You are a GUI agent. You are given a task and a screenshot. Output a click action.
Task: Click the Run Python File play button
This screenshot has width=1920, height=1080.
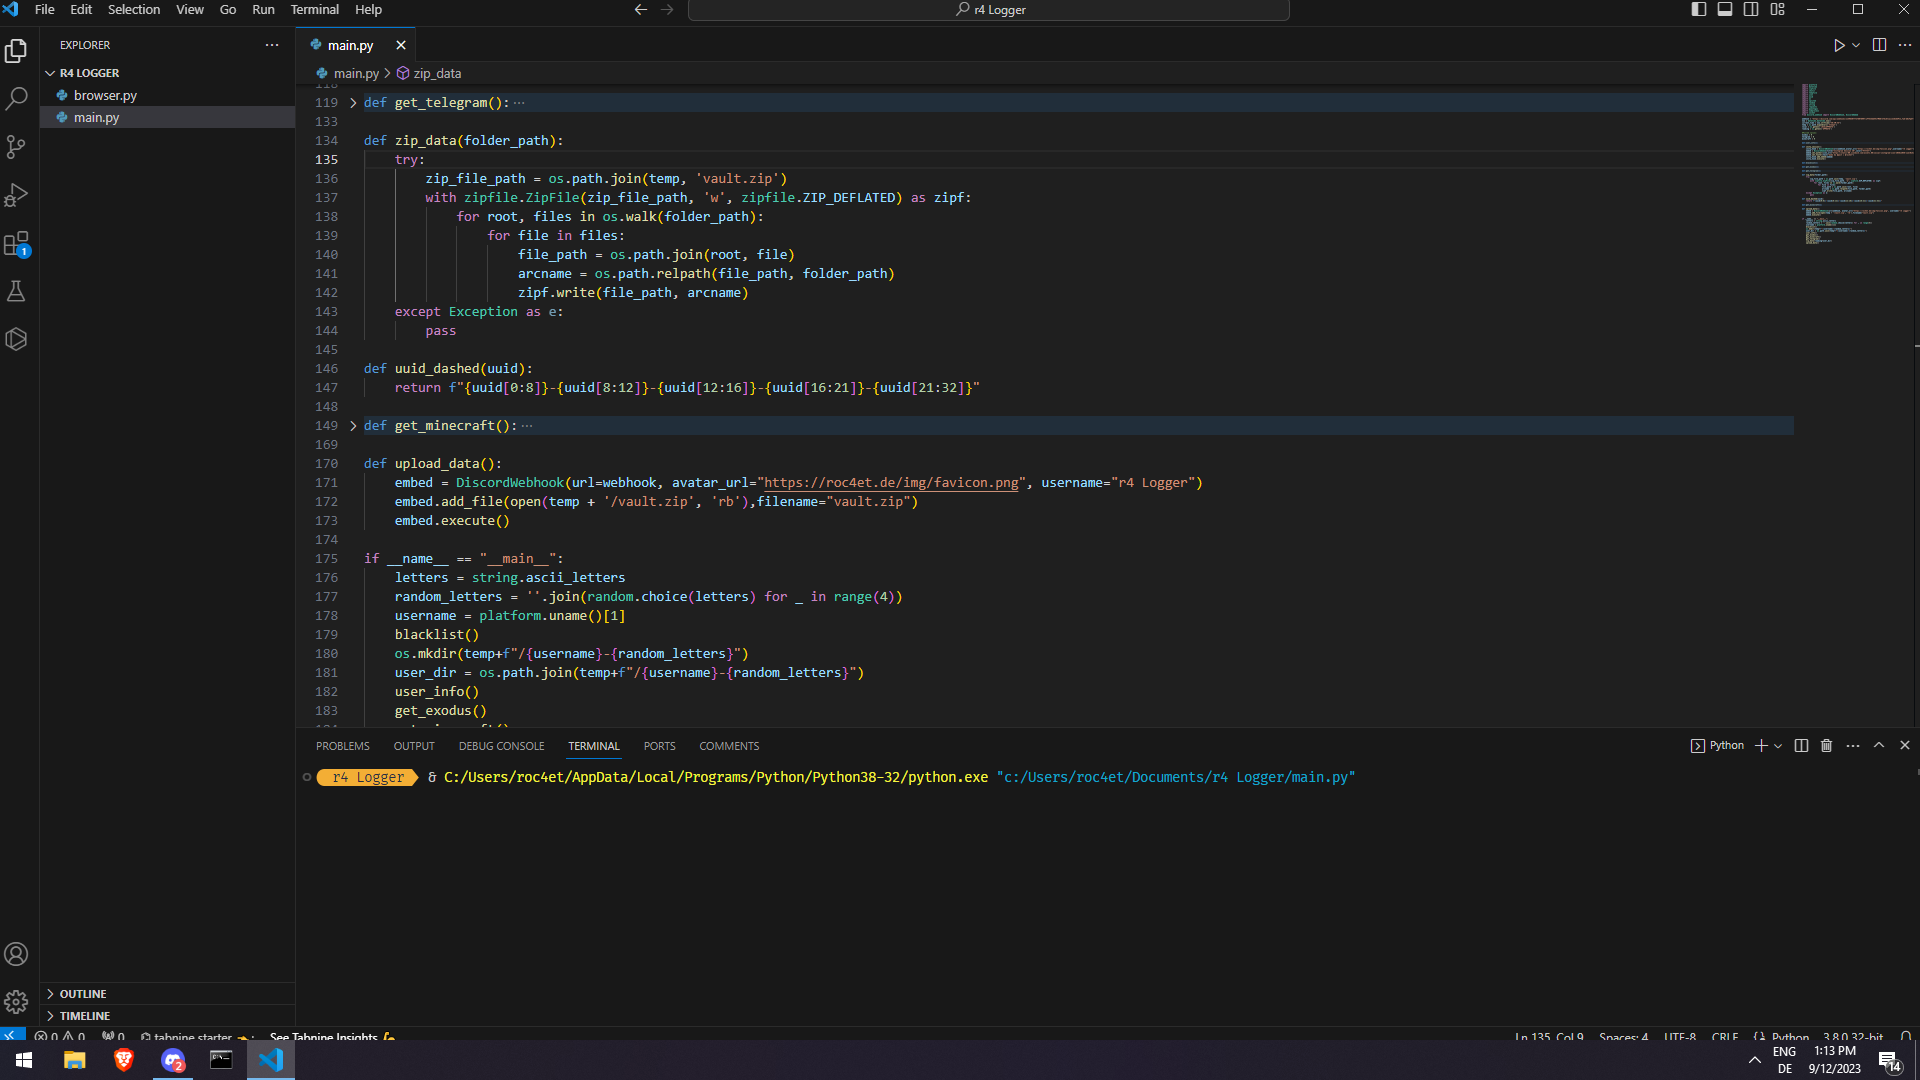(x=1838, y=45)
